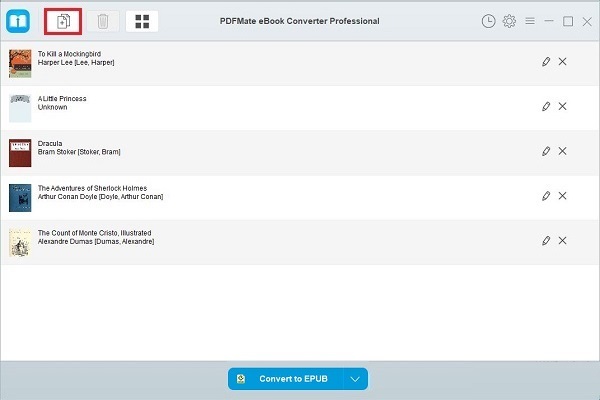Select A Little Princess cover thumbnail
The width and height of the screenshot is (600, 400).
(20, 108)
